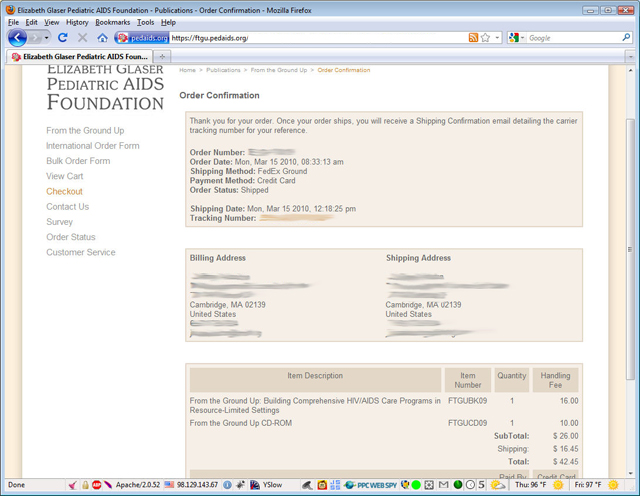Viewport: 640px width, 496px height.
Task: Open the View menu
Action: click(x=51, y=22)
